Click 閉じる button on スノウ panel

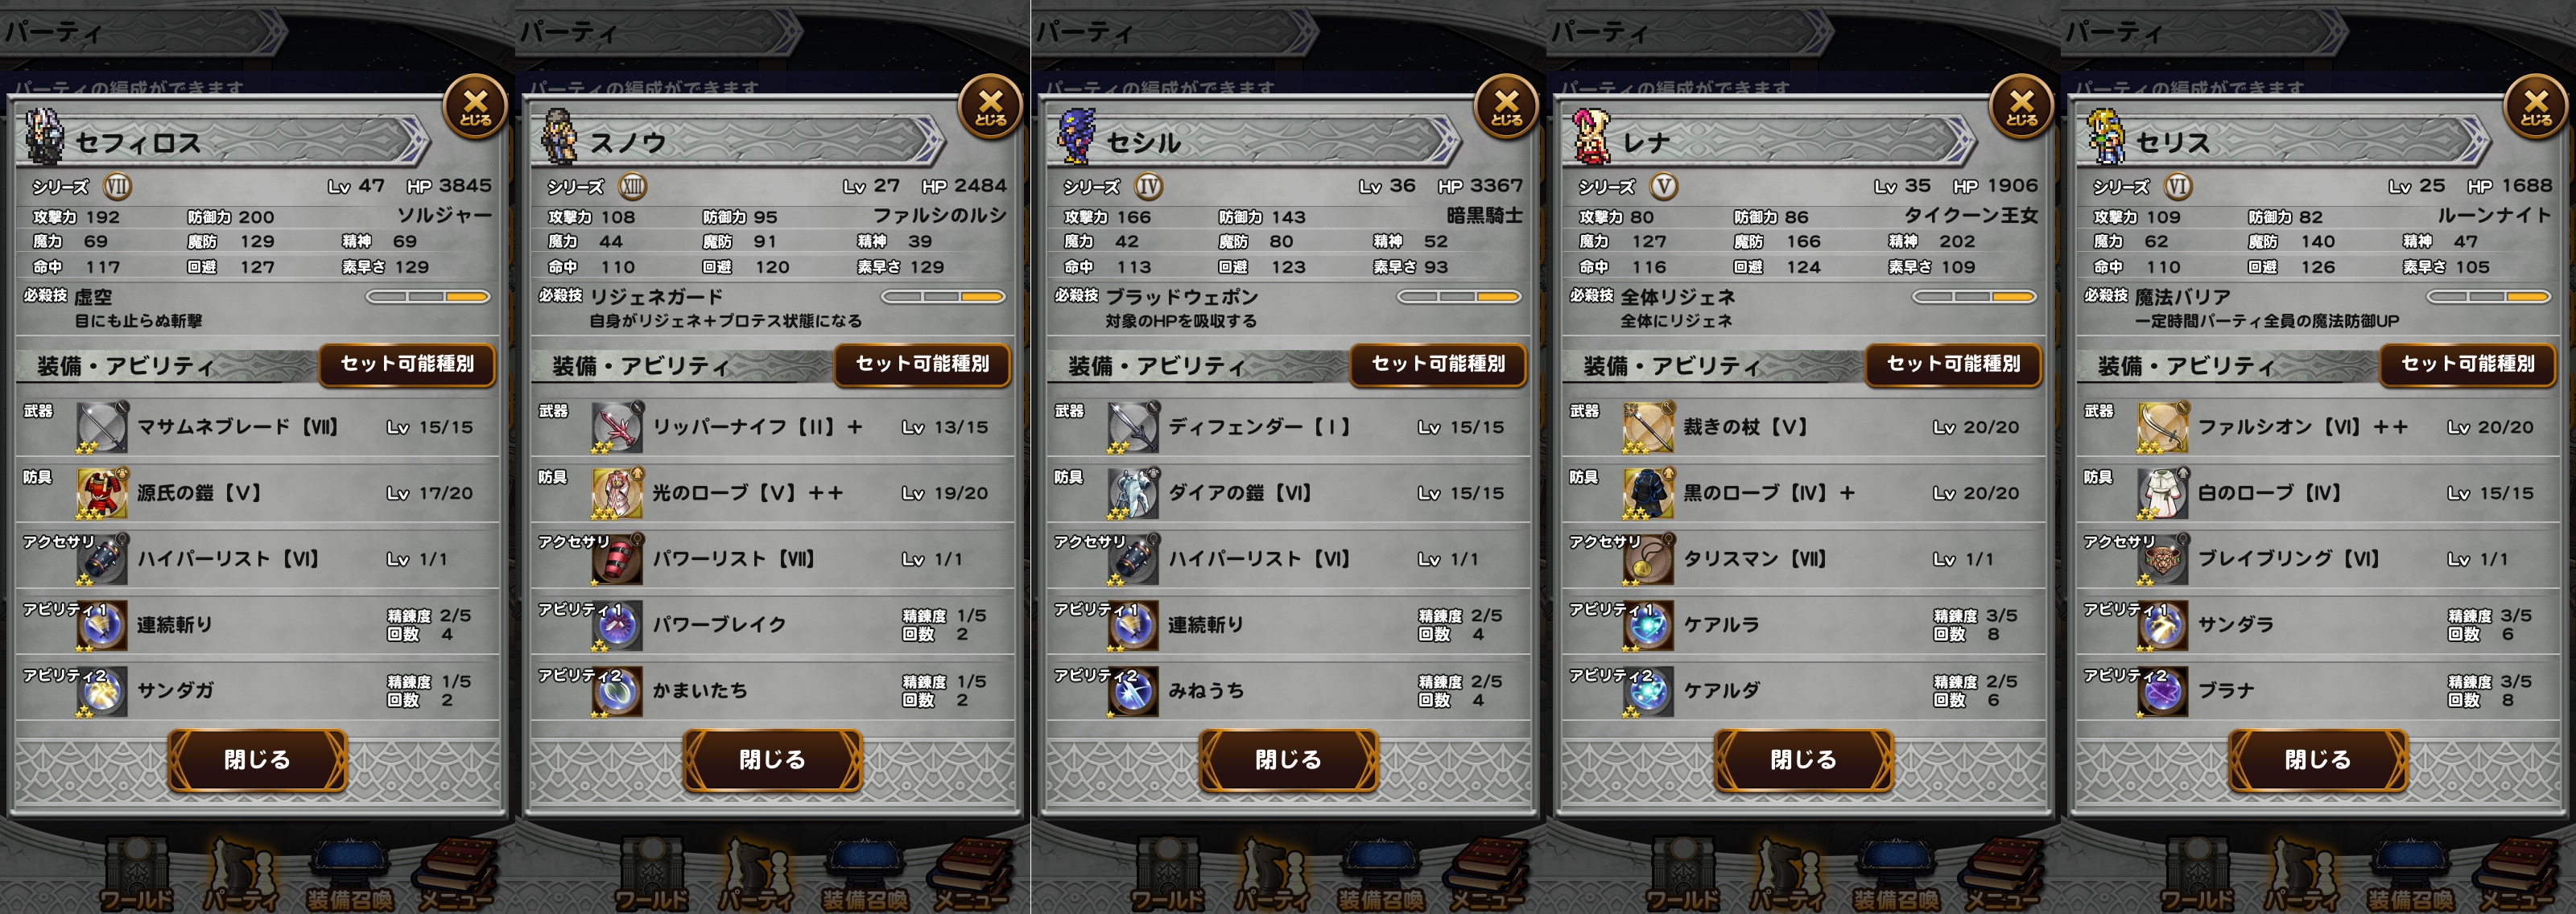click(772, 760)
